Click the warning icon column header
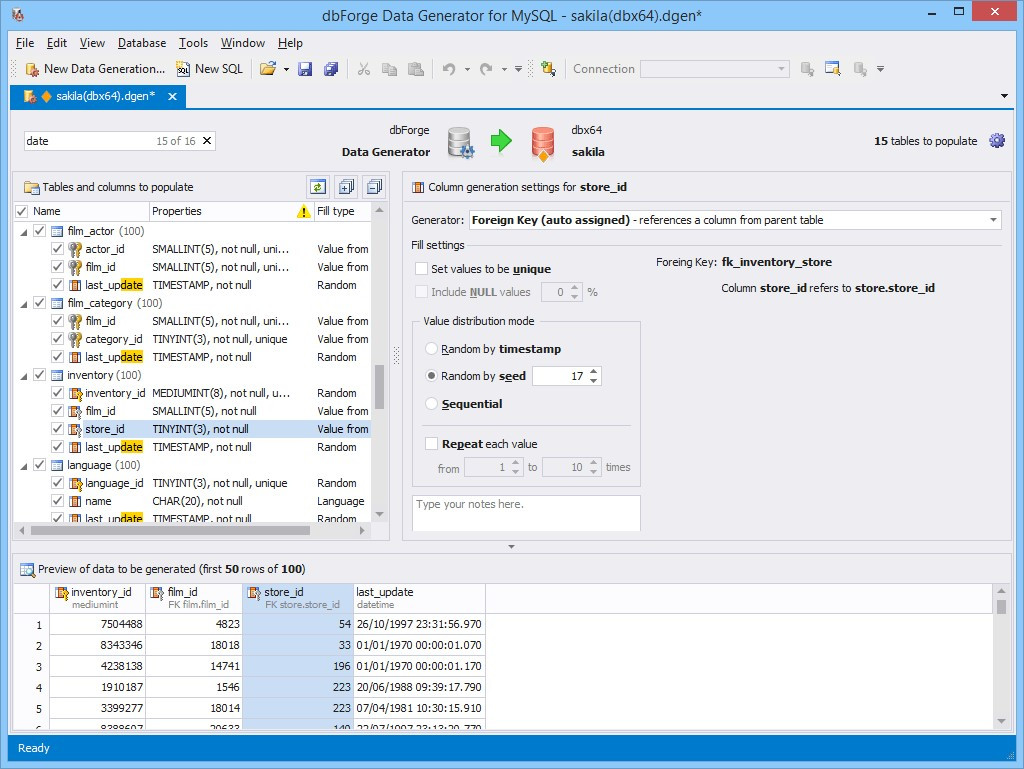This screenshot has width=1024, height=769. (x=304, y=211)
